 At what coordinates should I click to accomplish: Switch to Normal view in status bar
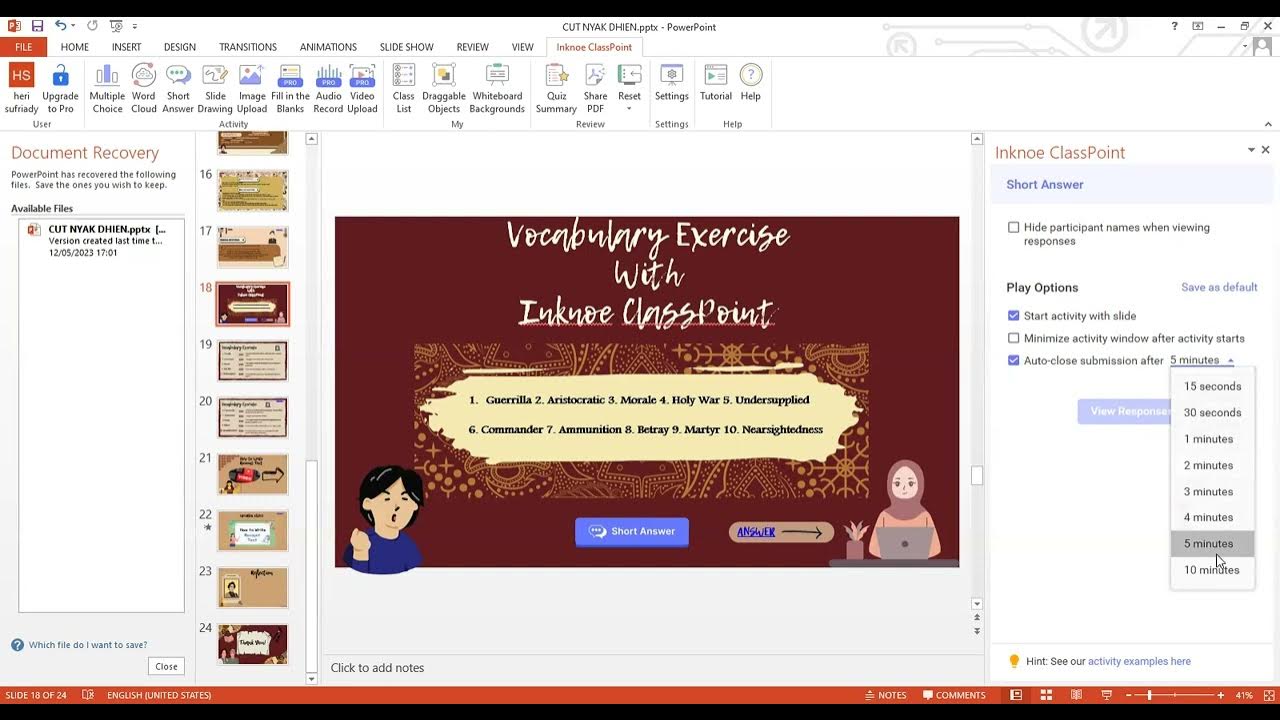[1016, 695]
